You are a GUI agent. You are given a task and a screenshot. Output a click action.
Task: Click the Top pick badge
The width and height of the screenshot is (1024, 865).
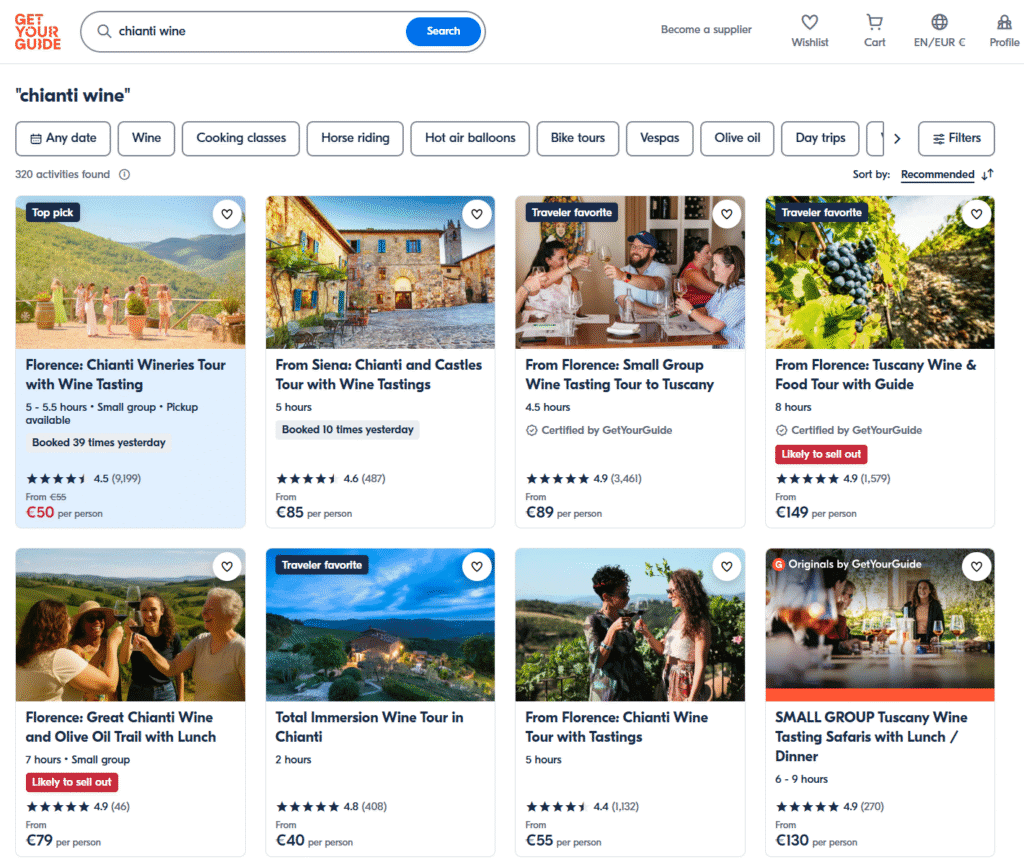[x=53, y=213]
